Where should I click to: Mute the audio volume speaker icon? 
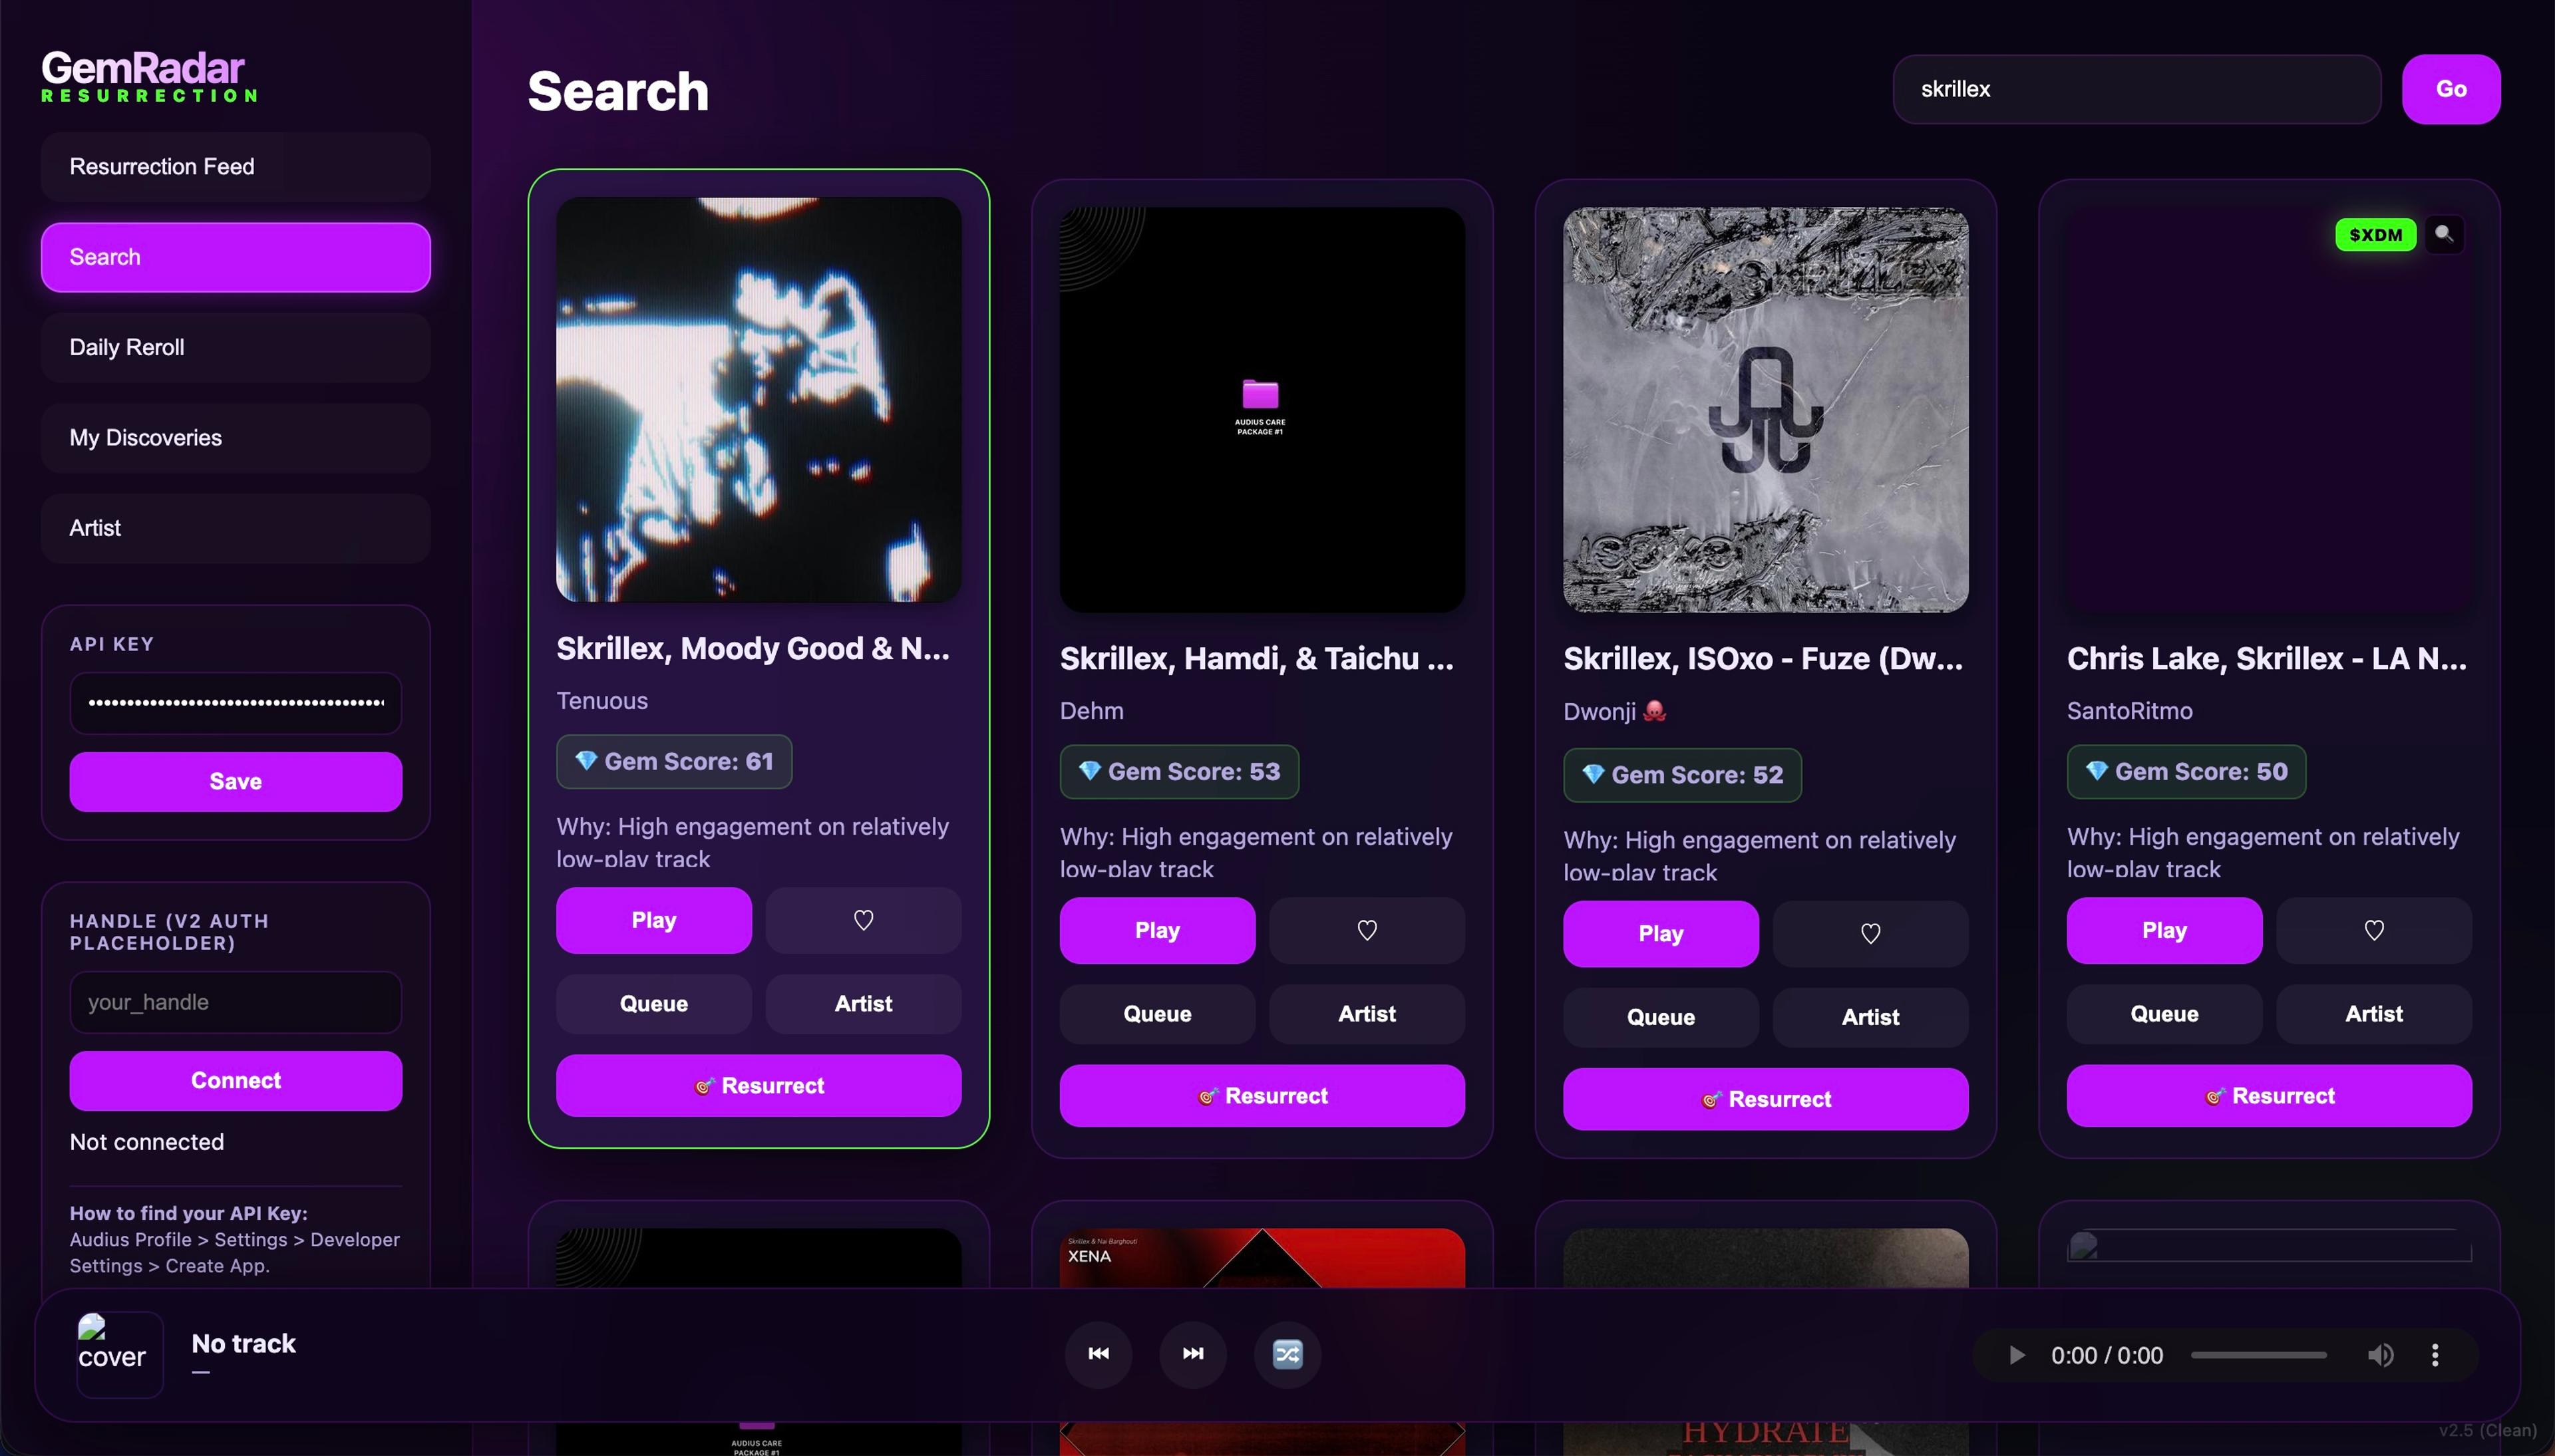point(2380,1355)
